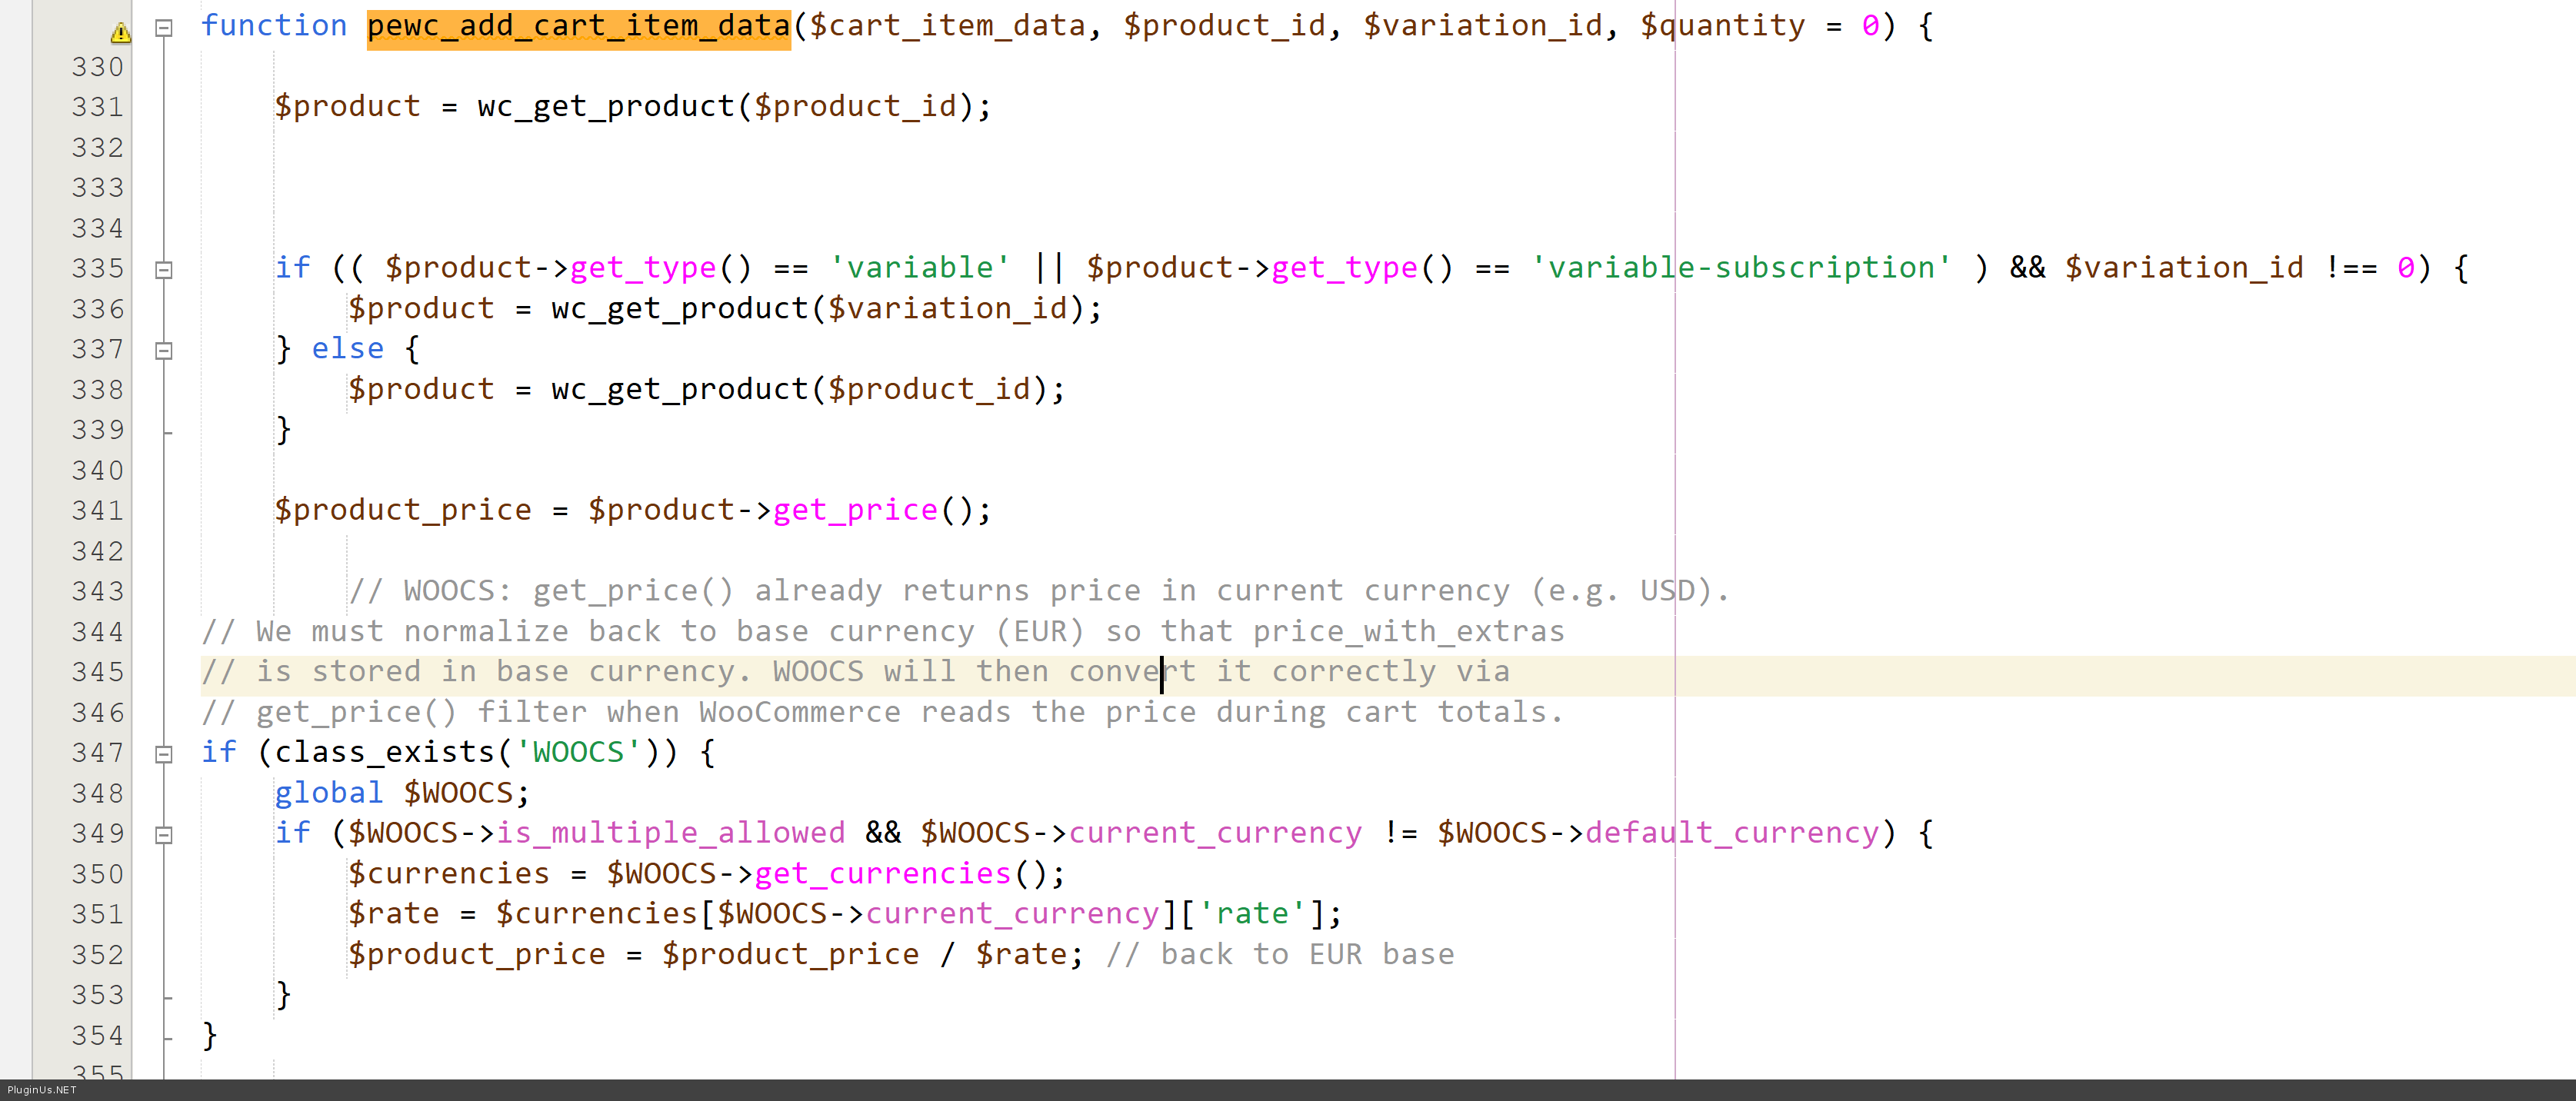2576x1101 pixels.
Task: Click the $quantity parameter in function signature
Action: (1722, 25)
